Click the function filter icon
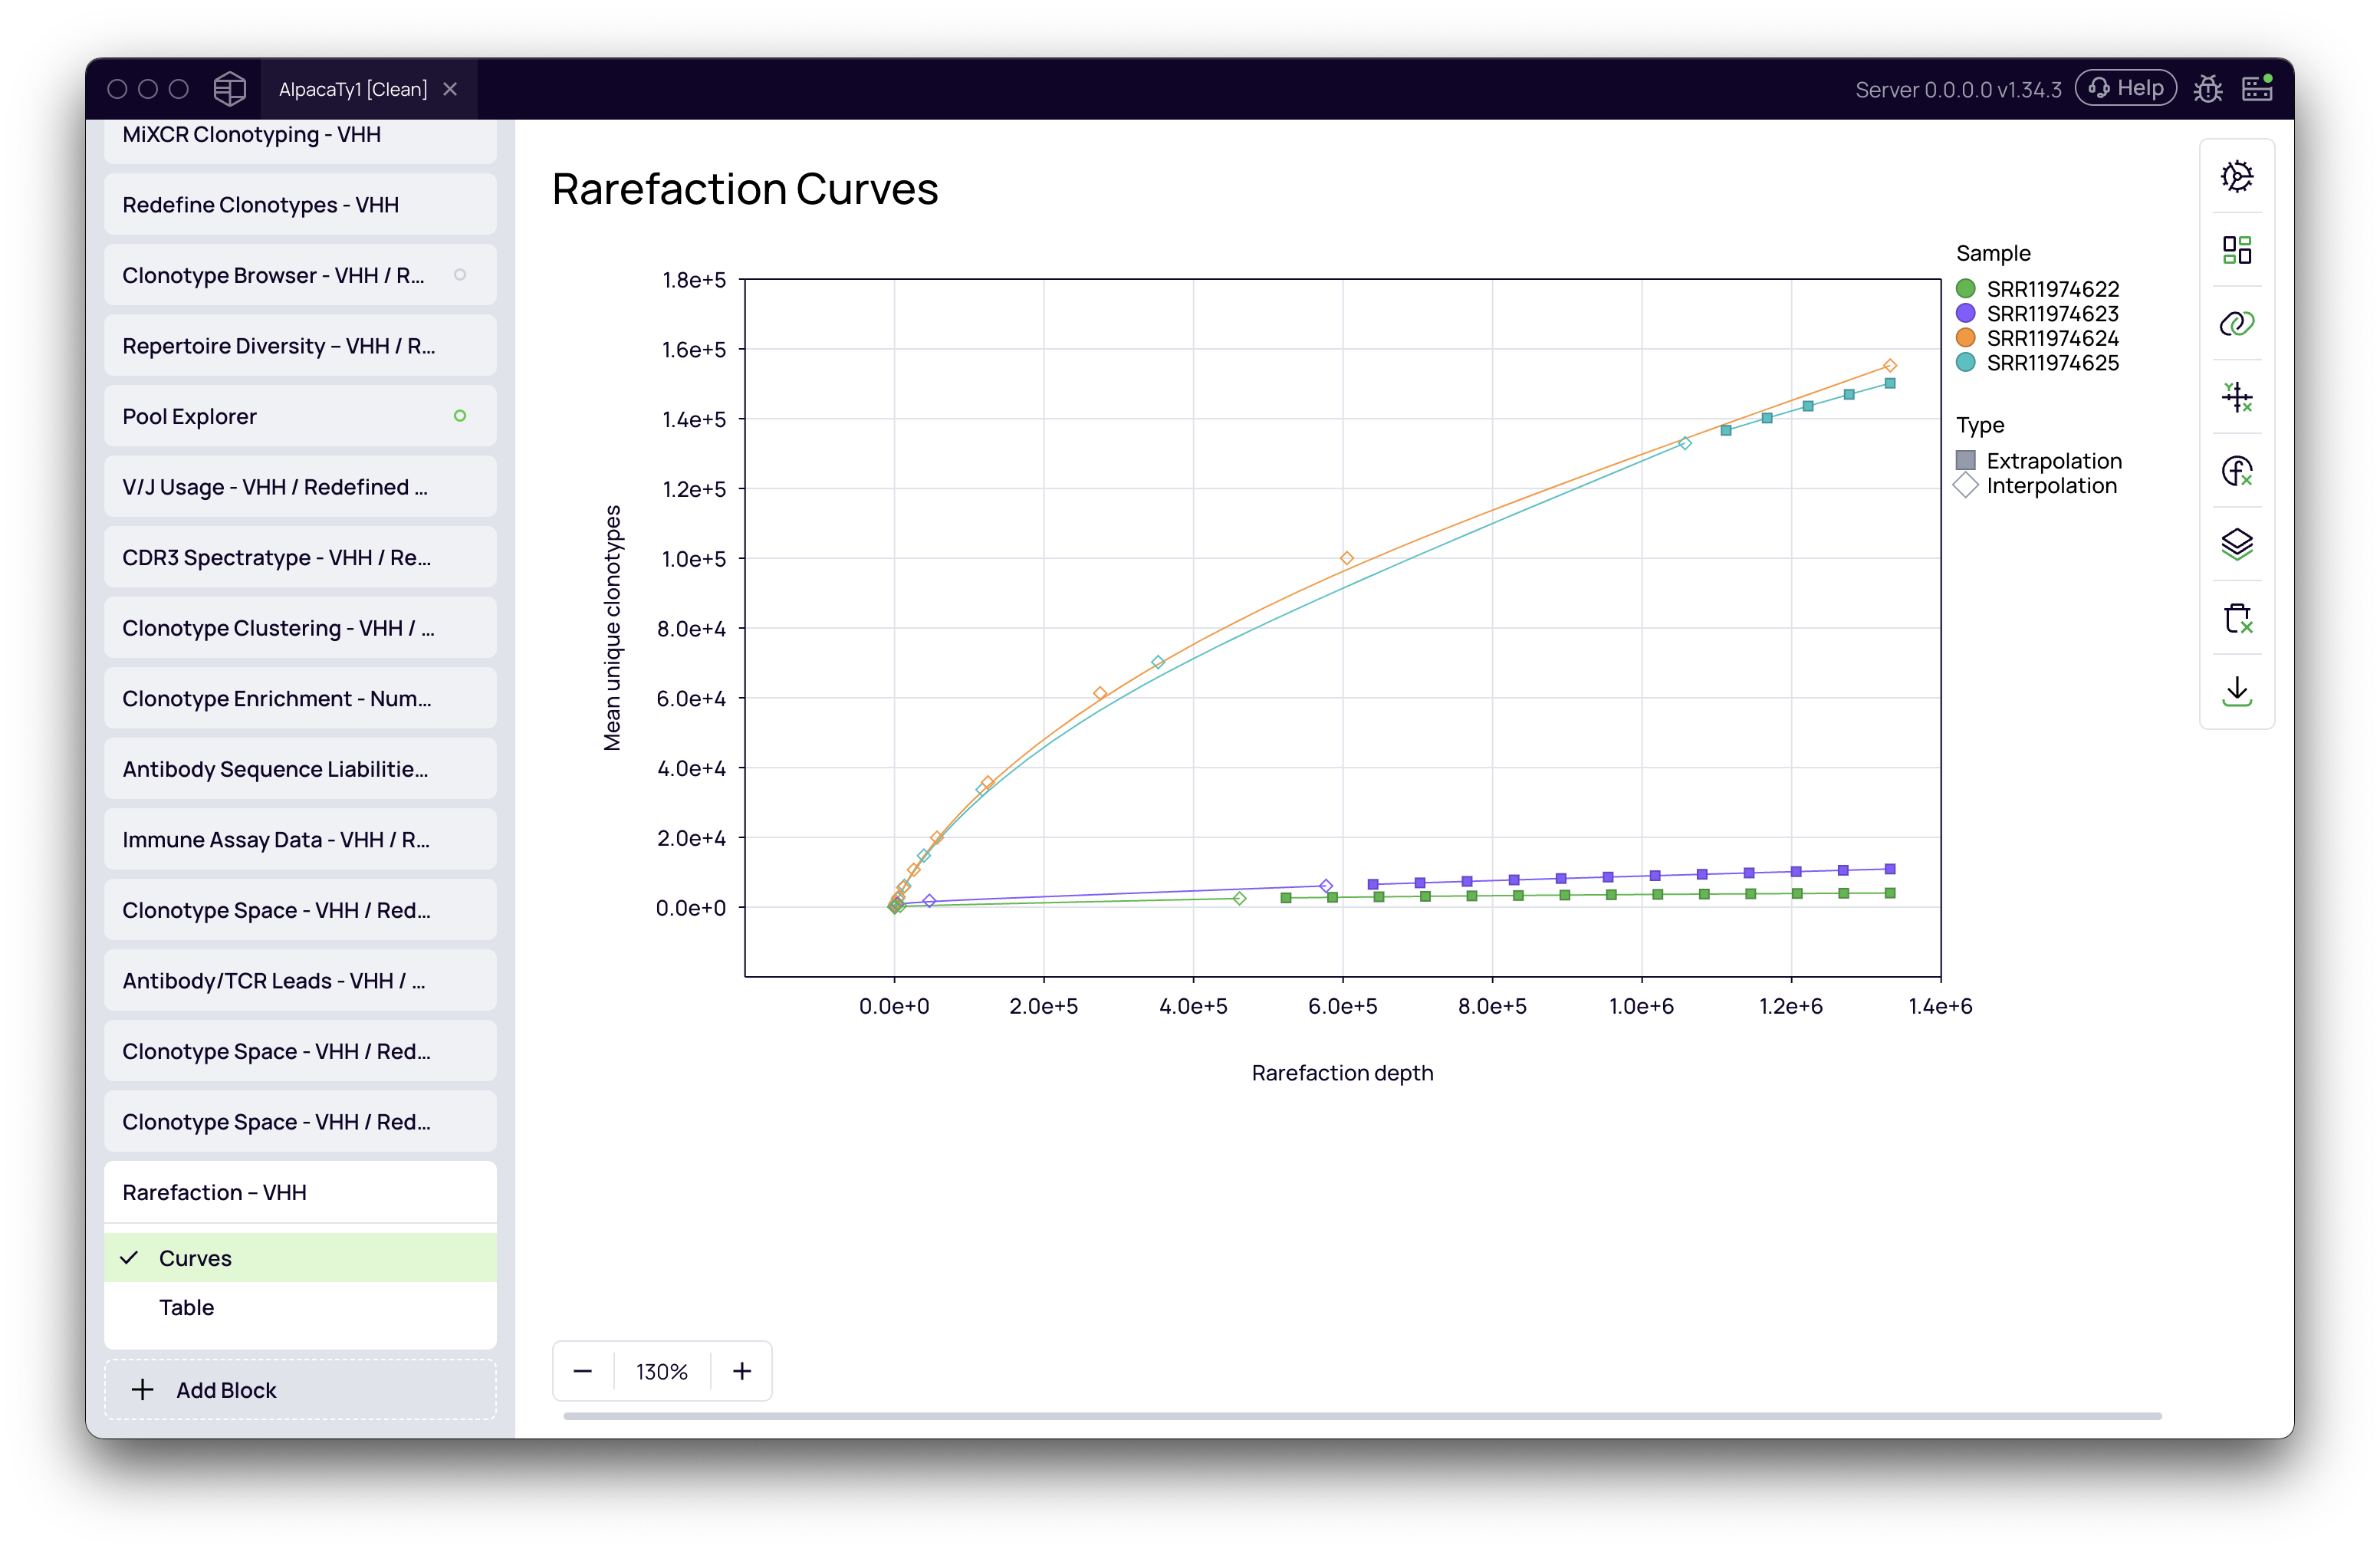This screenshot has width=2380, height=1552. pyautogui.click(x=2236, y=471)
